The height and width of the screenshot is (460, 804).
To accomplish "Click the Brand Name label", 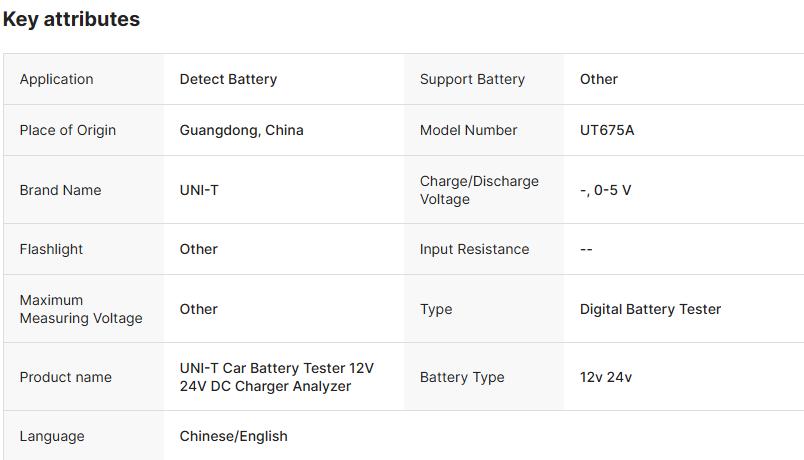I will point(60,190).
